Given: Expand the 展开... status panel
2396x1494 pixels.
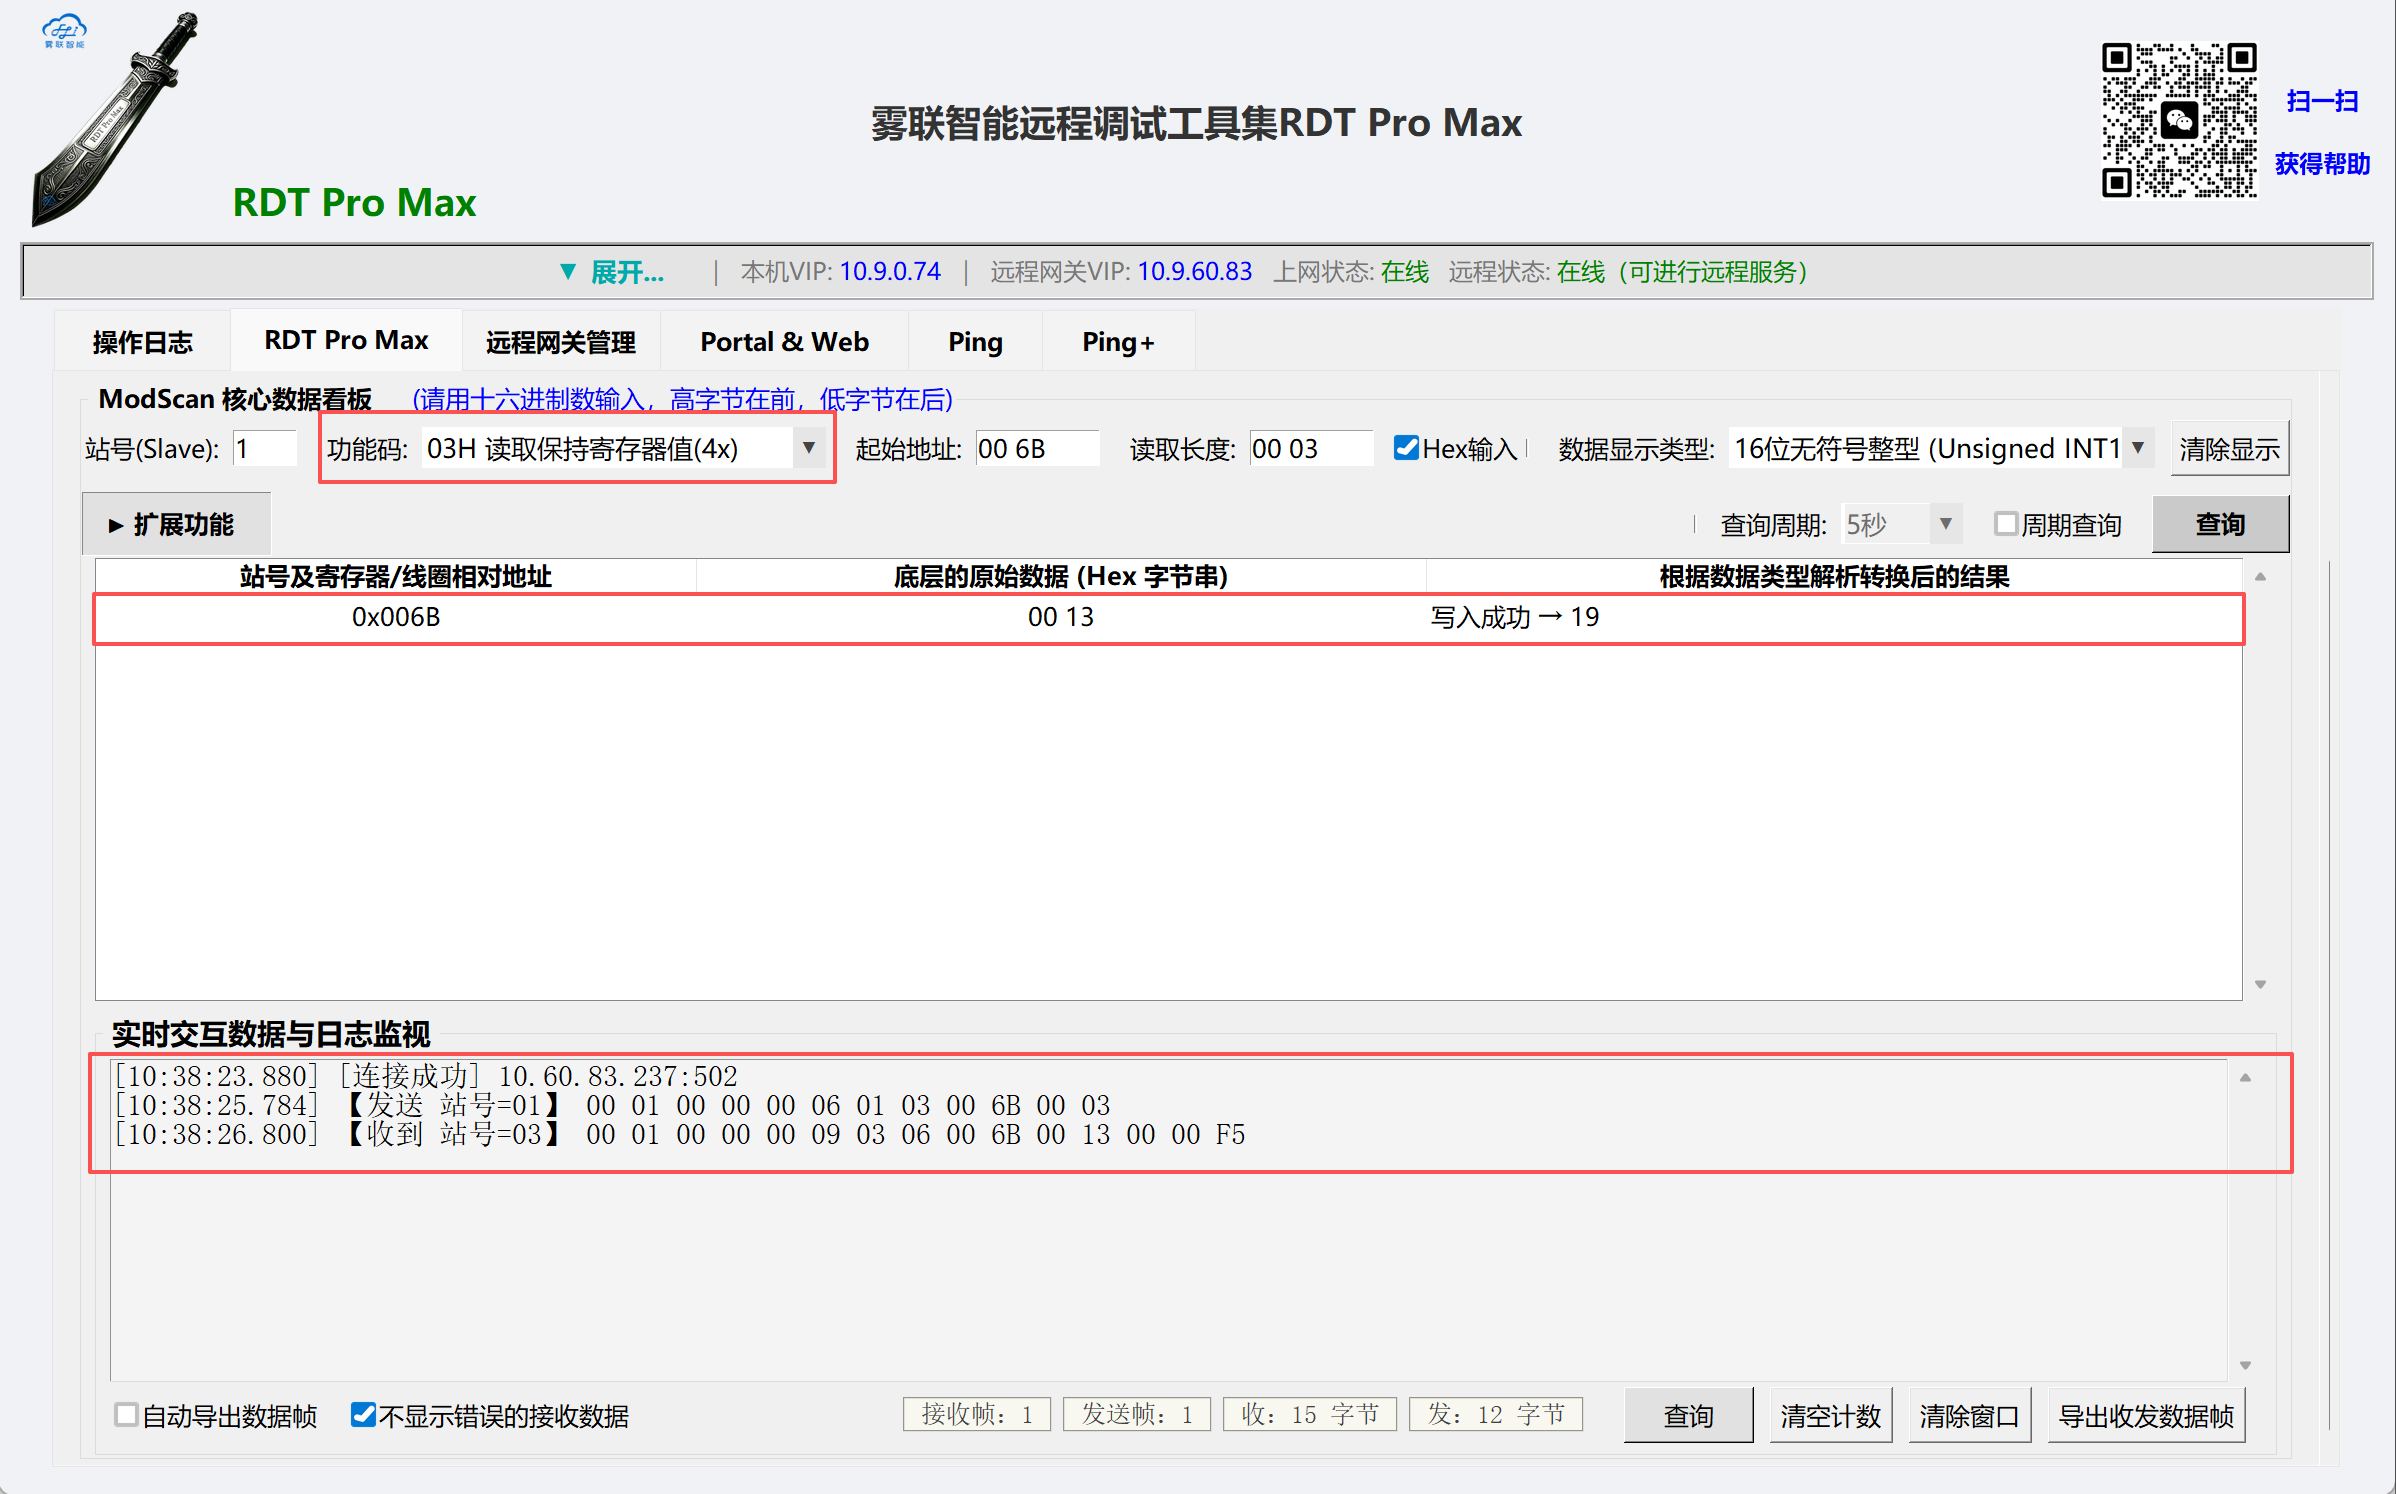Looking at the screenshot, I should [x=612, y=272].
